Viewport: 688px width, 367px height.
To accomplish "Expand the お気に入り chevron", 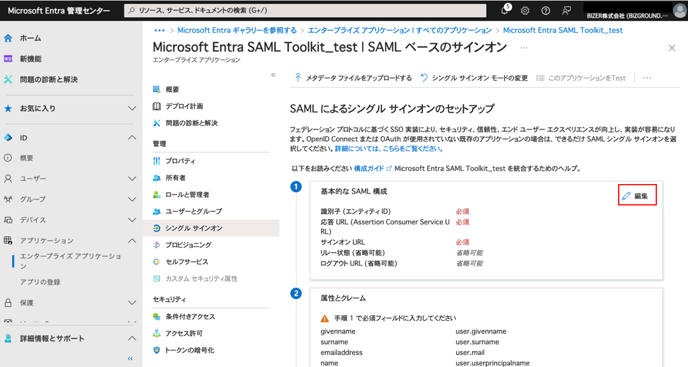I will [132, 108].
